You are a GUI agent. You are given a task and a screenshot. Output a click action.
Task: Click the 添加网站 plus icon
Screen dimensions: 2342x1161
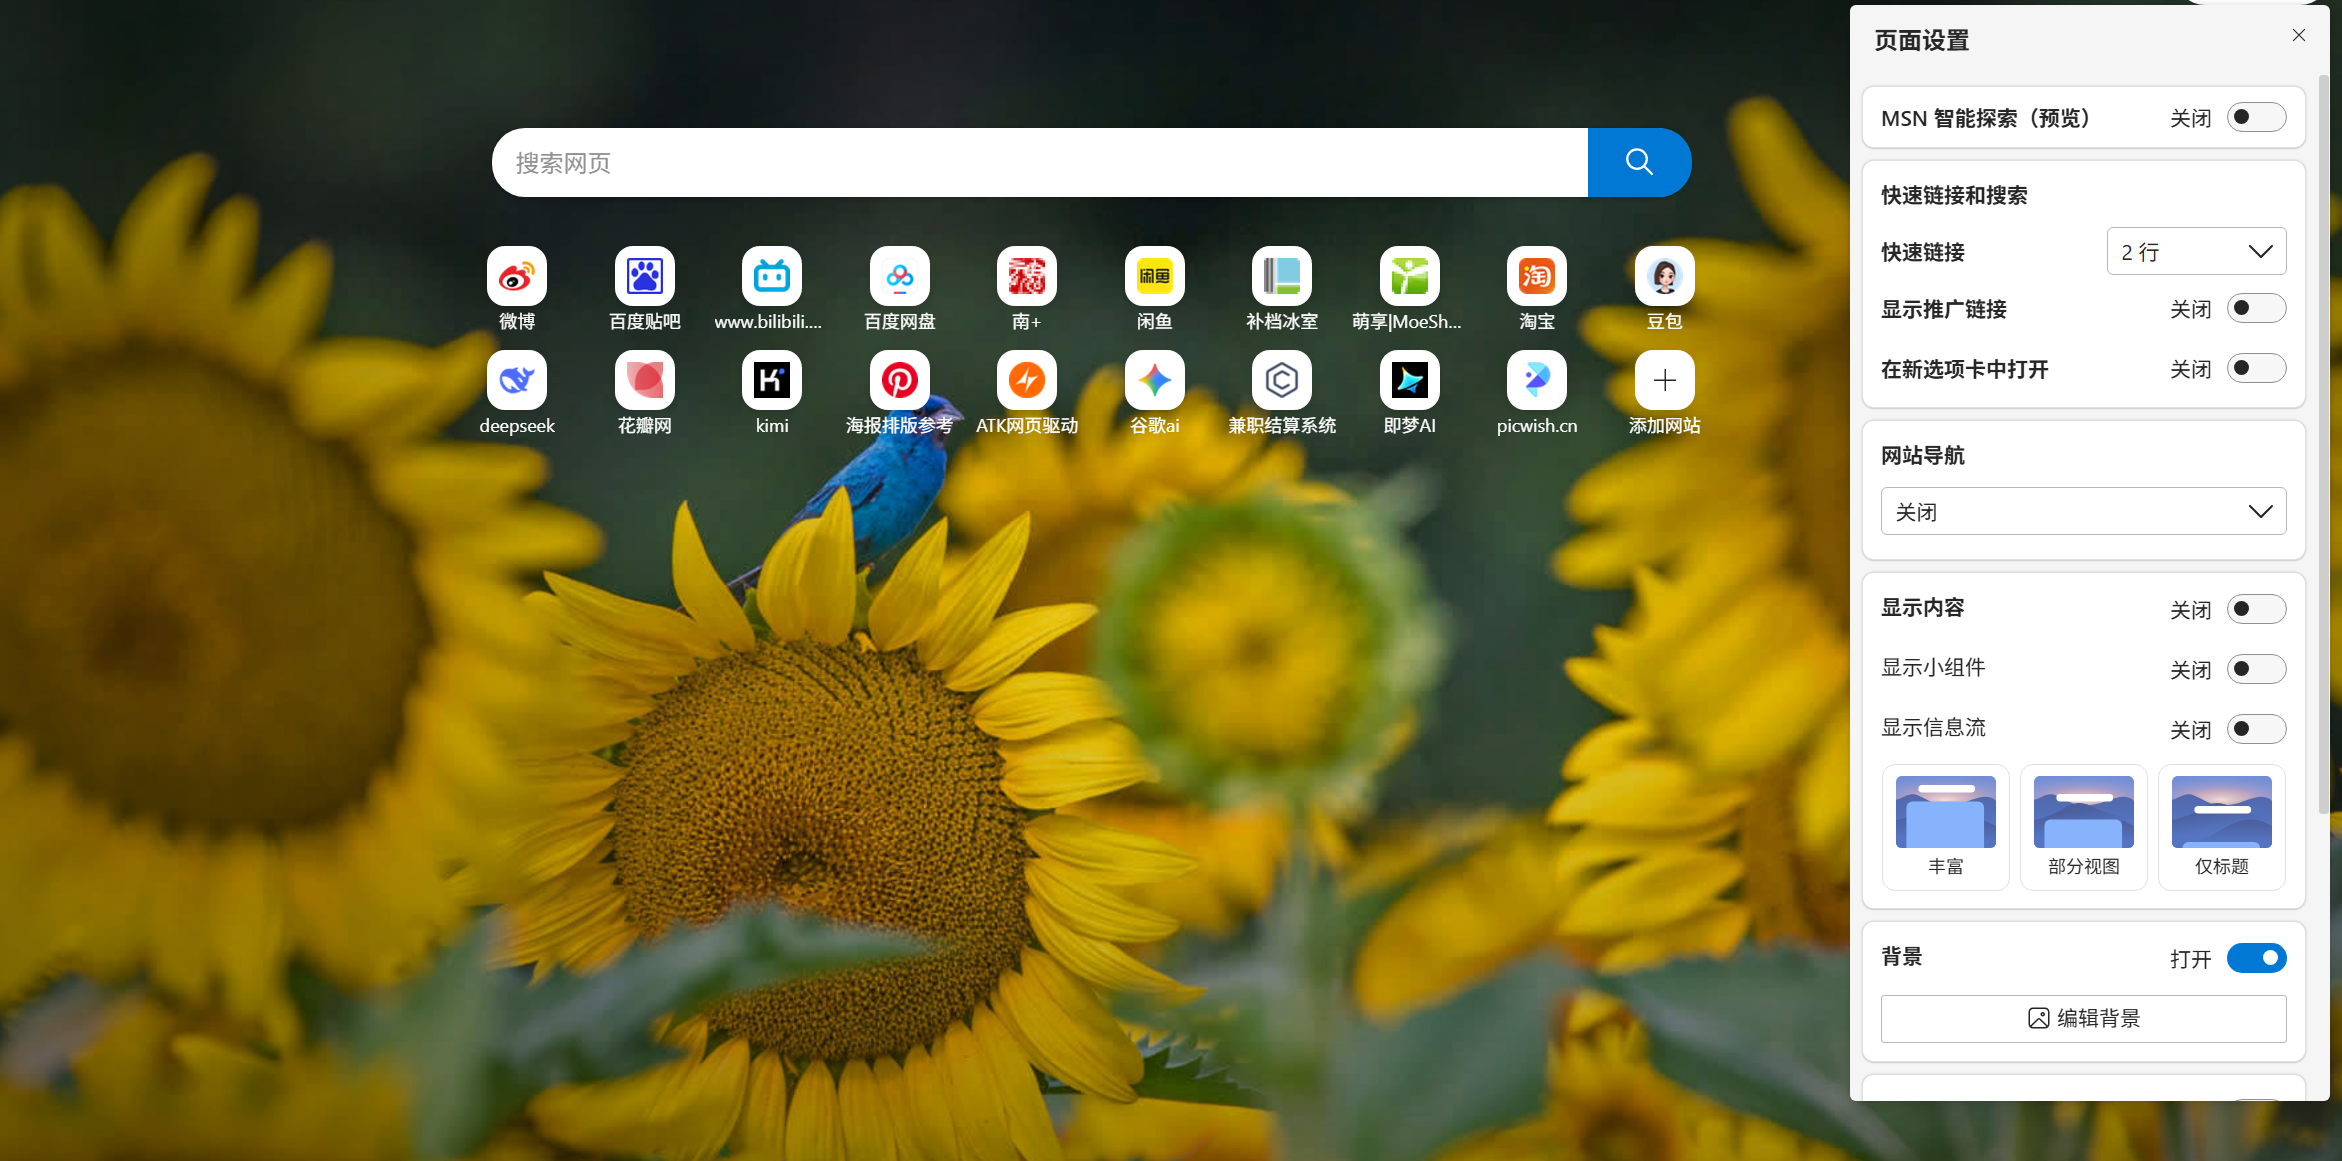click(1664, 380)
